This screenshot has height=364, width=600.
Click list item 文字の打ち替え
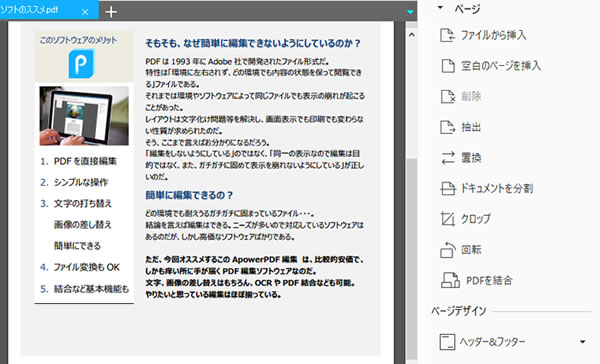83,203
